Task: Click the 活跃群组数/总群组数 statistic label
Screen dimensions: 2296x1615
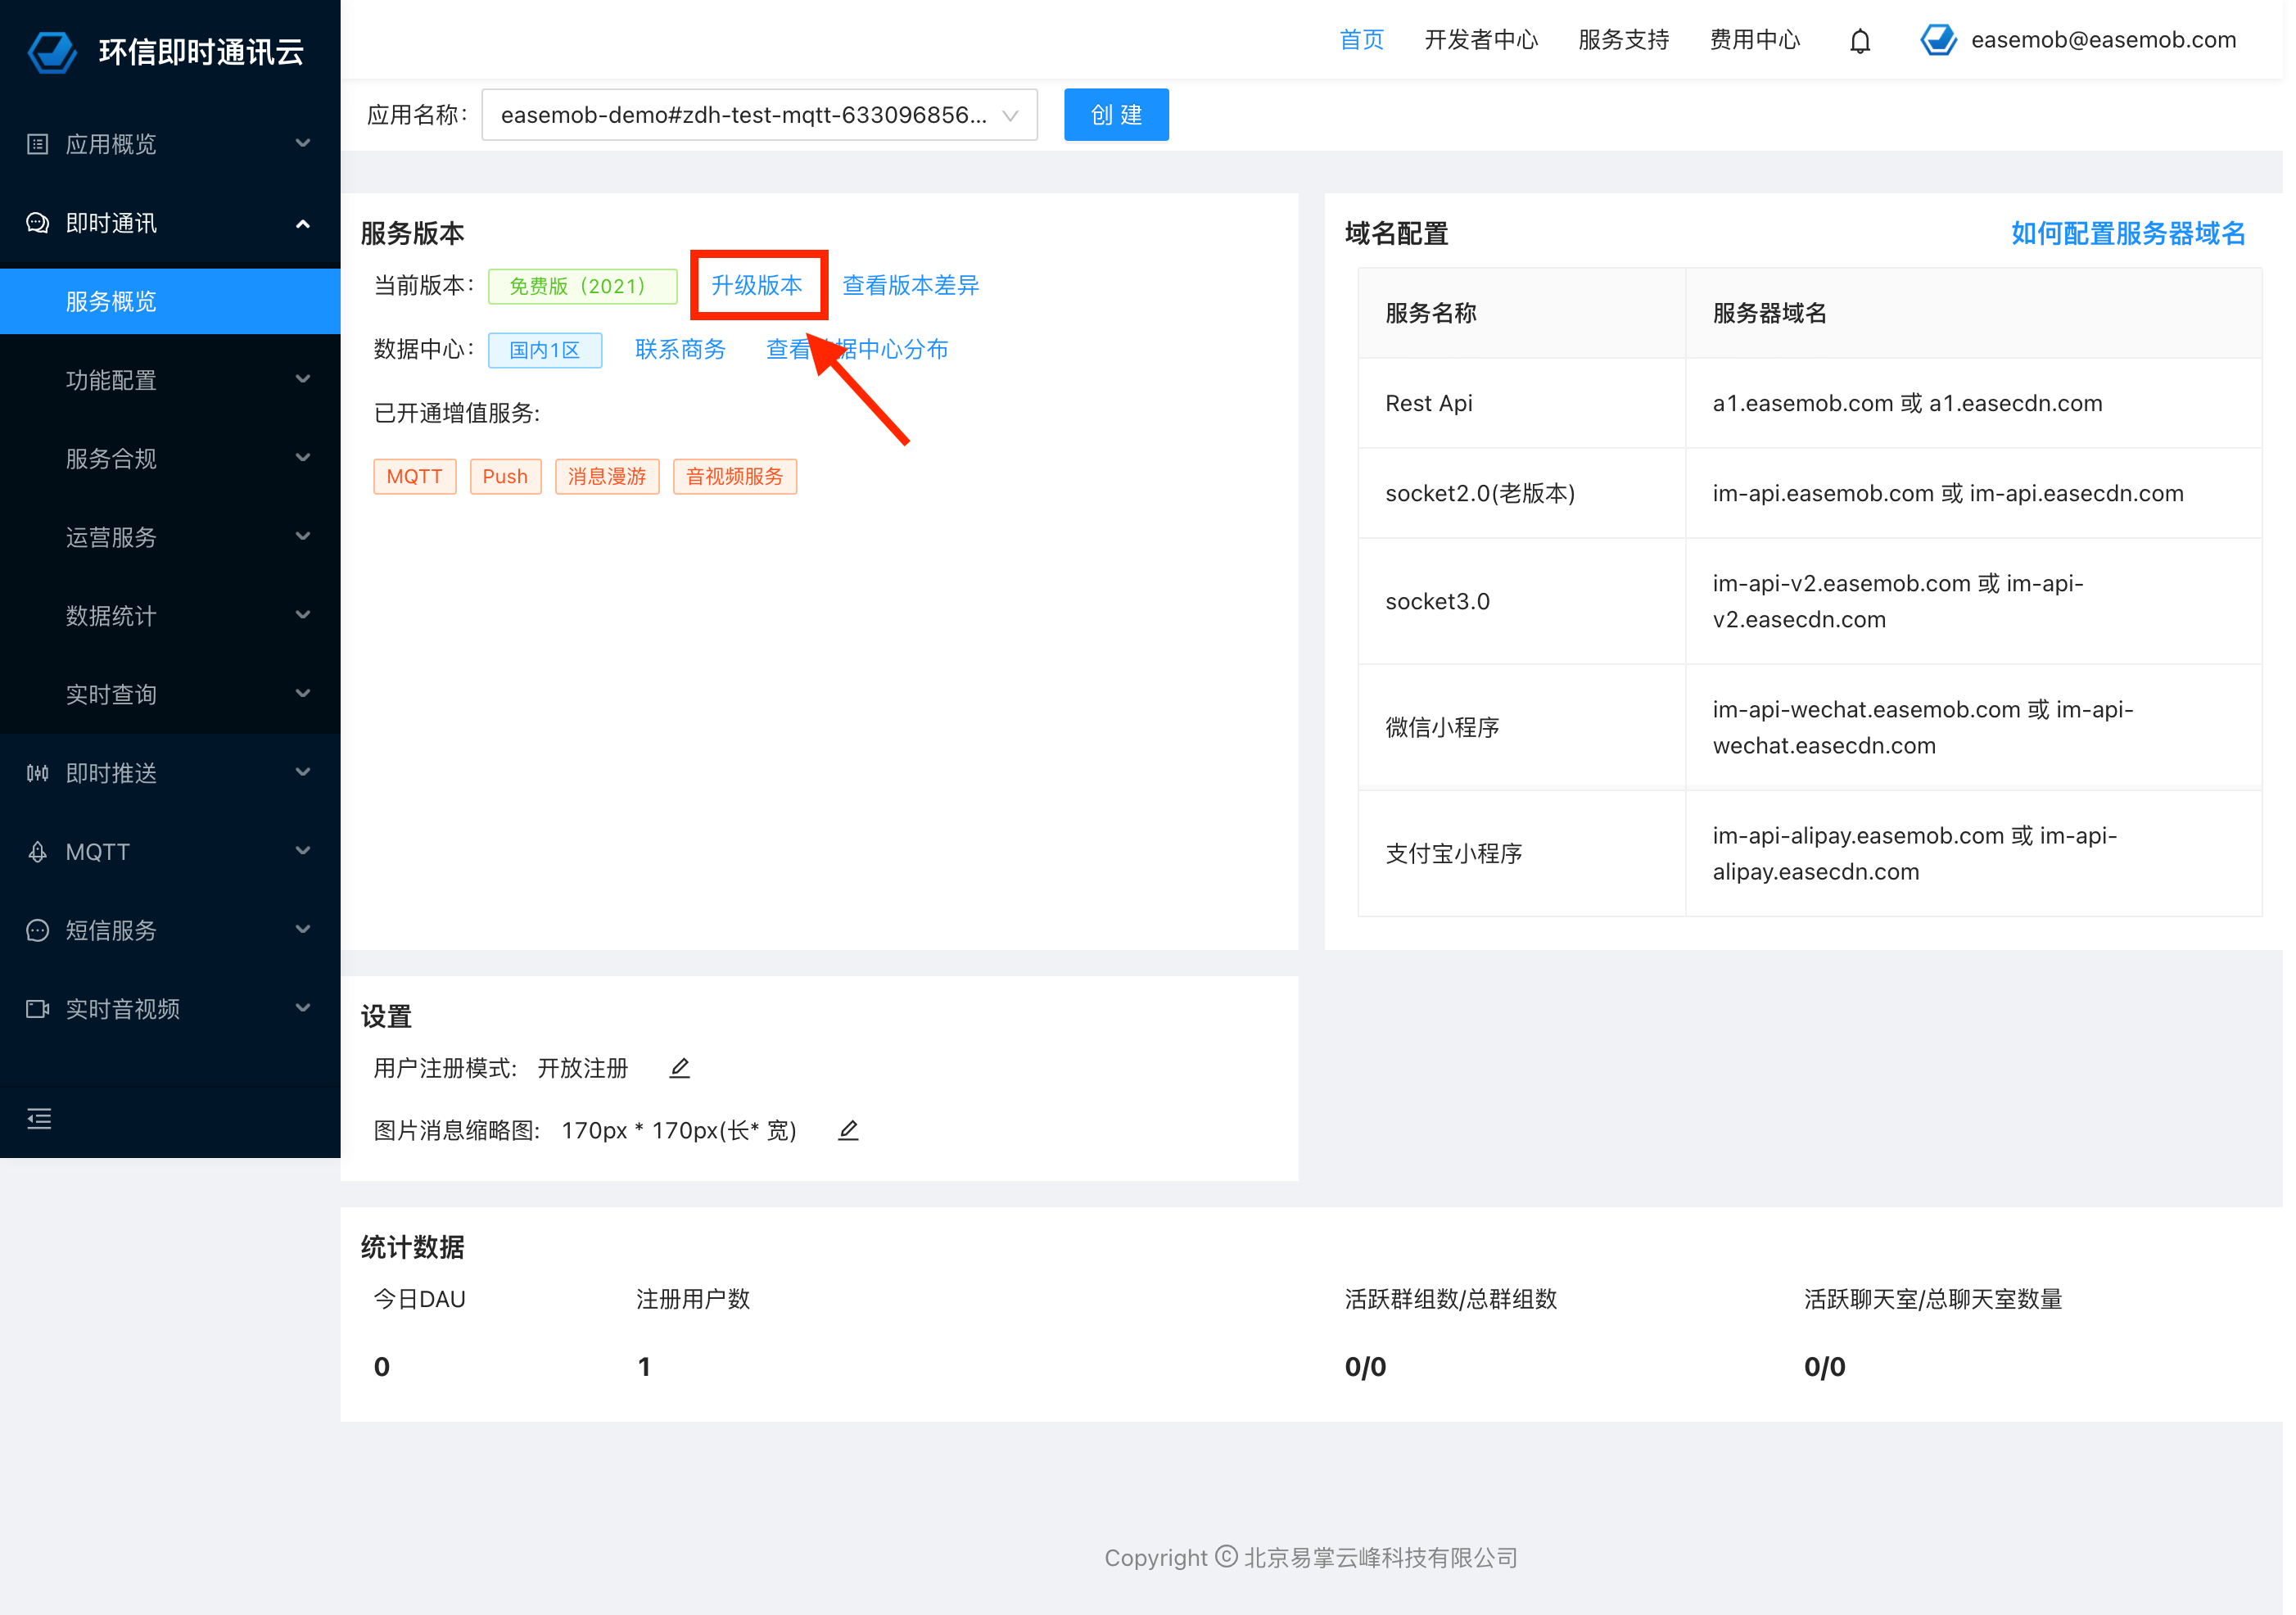Action: 1451,1299
